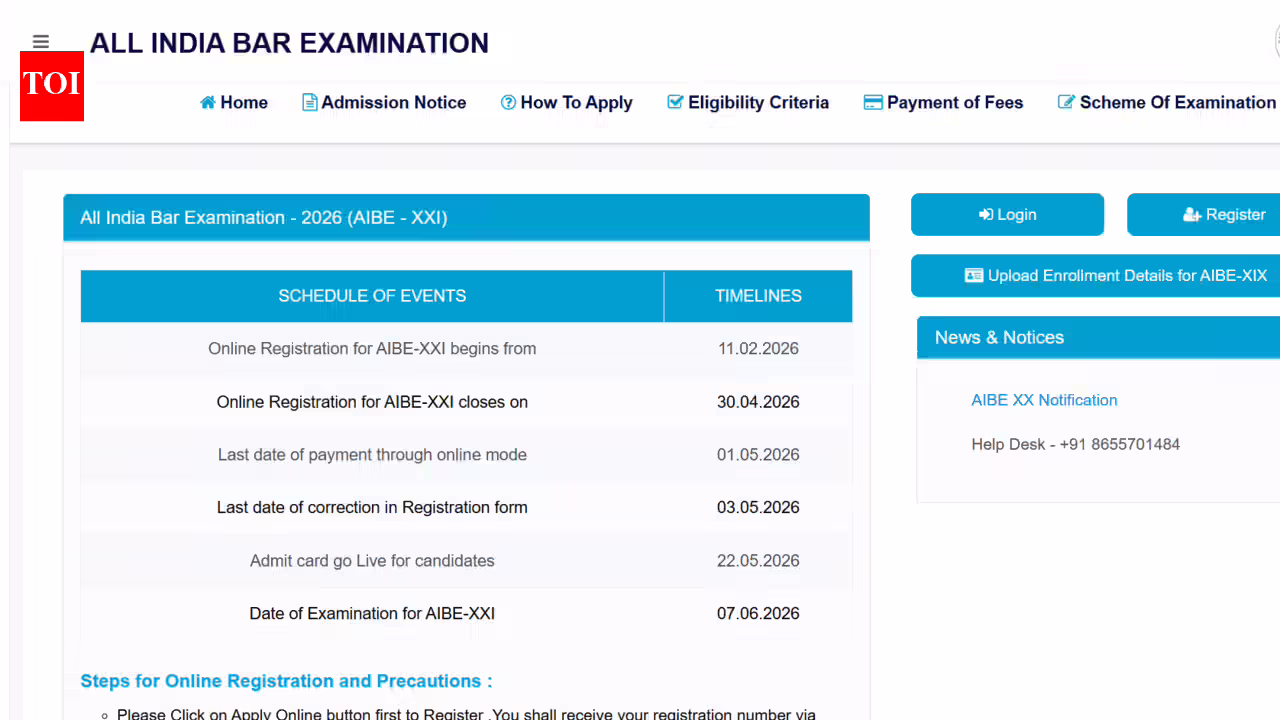
Task: Click the Admission Notice document icon
Action: [x=310, y=102]
